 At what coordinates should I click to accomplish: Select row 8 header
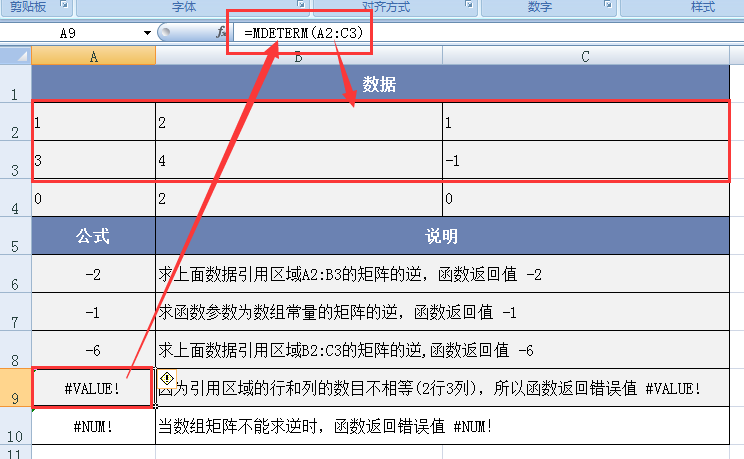click(16, 350)
